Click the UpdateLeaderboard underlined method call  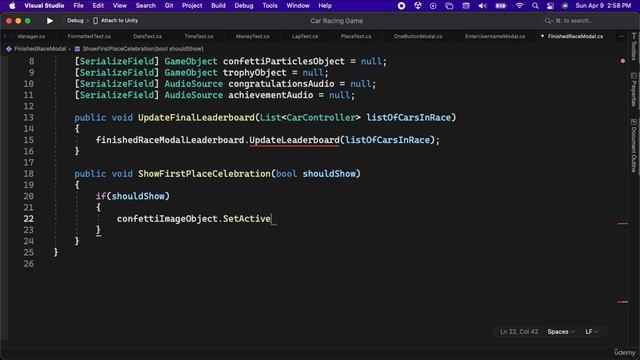pyautogui.click(x=294, y=140)
